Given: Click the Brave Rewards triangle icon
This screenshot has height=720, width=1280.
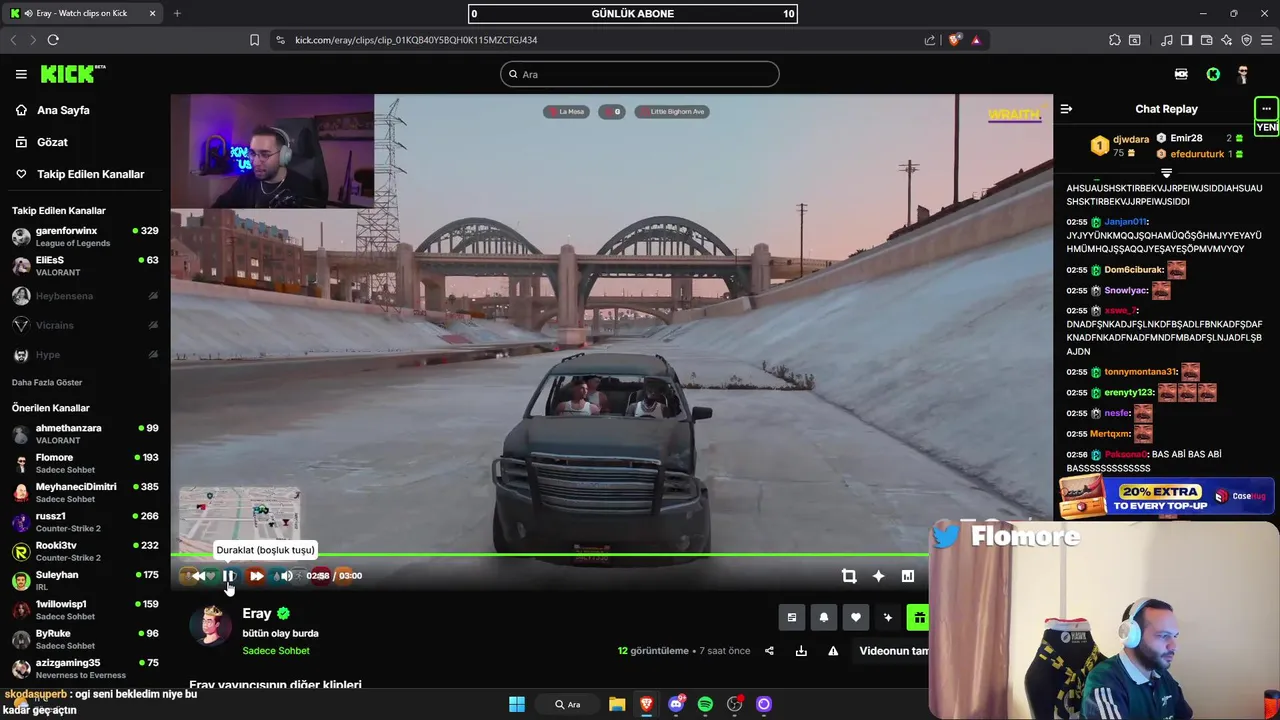Looking at the screenshot, I should (976, 40).
